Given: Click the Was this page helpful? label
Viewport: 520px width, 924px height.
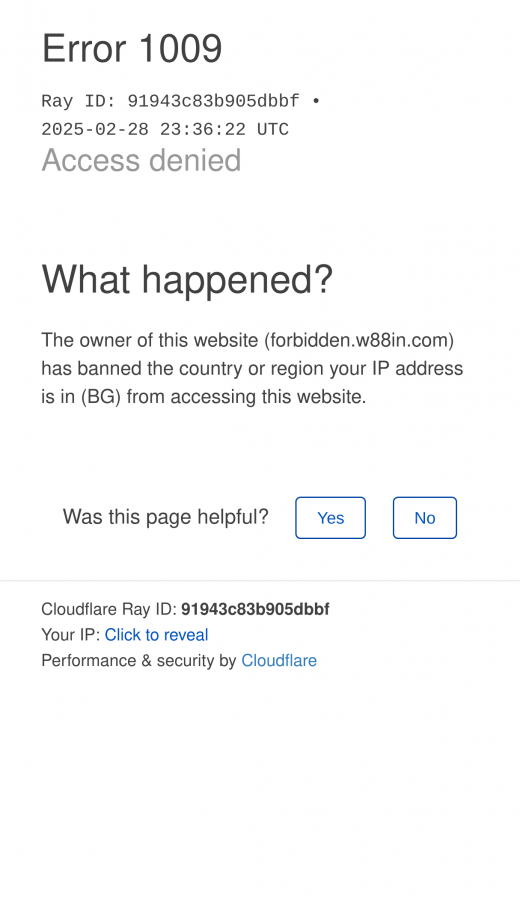Looking at the screenshot, I should [166, 517].
